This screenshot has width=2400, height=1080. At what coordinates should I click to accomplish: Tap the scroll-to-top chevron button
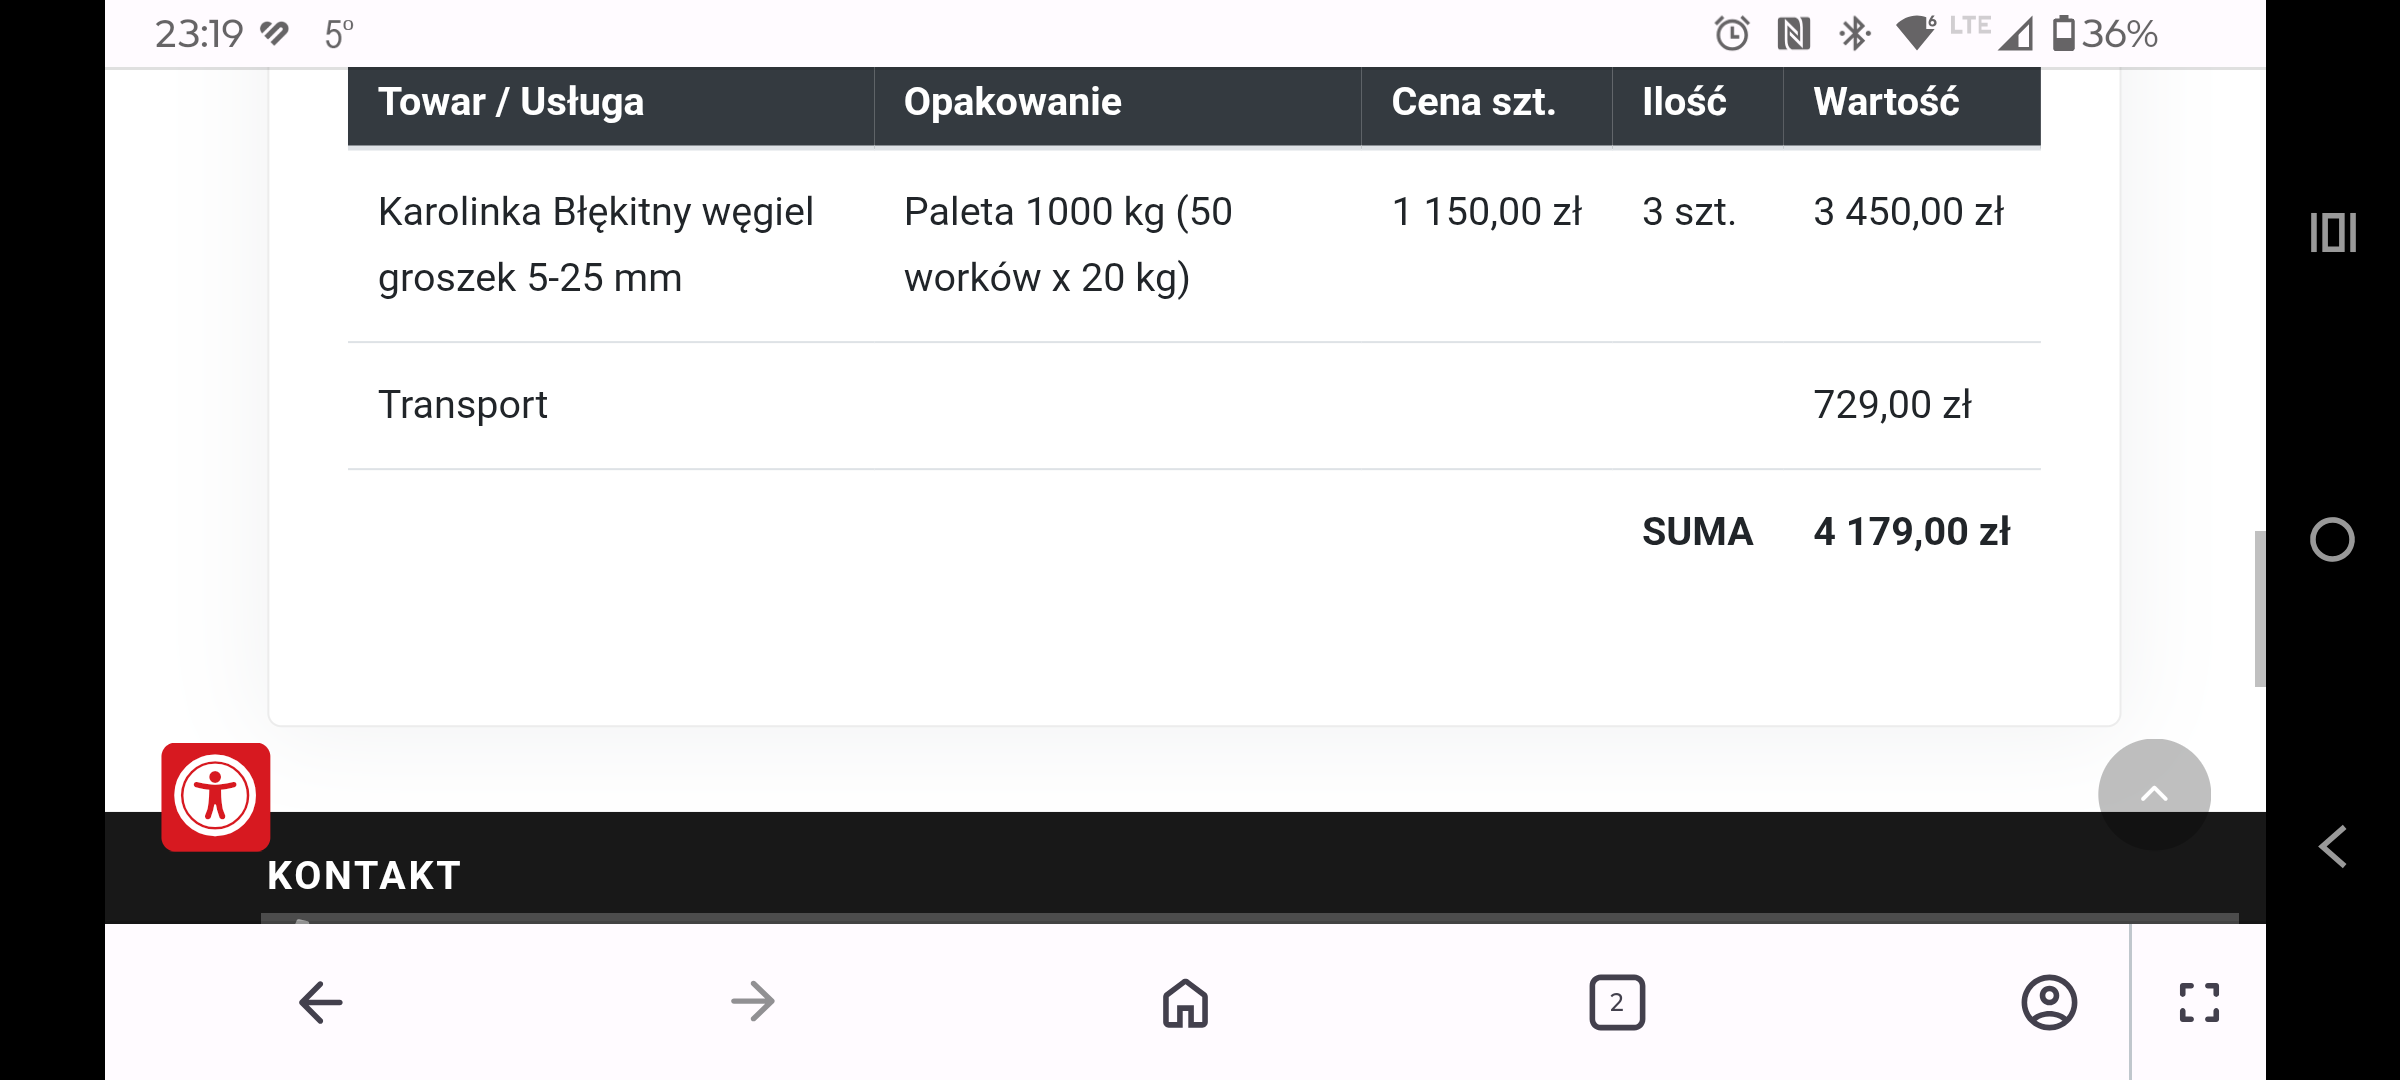[2154, 794]
